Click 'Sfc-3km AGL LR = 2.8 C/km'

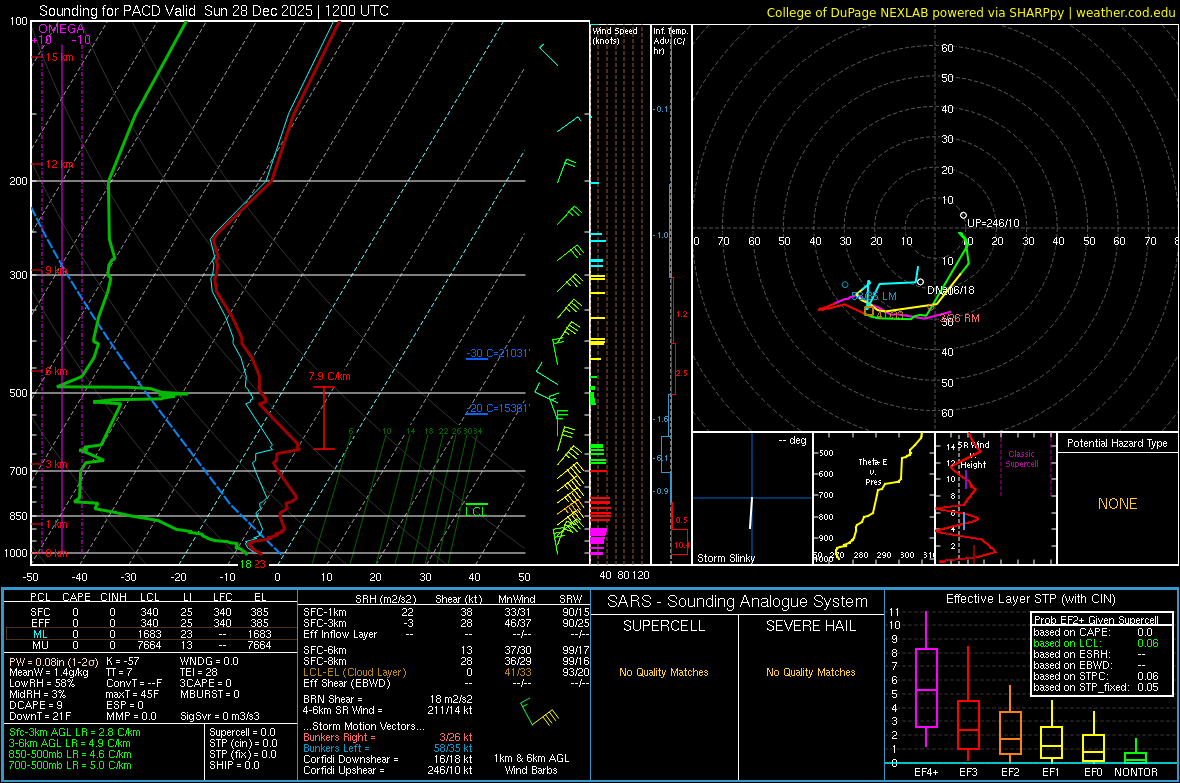pos(75,733)
